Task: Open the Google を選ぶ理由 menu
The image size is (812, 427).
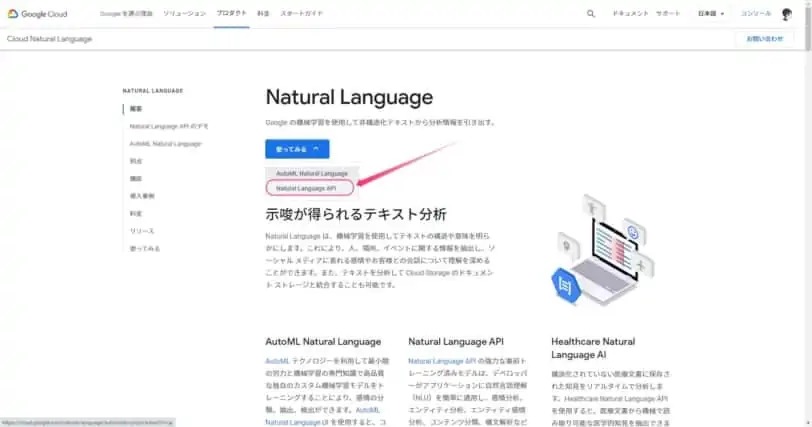Action: point(126,14)
